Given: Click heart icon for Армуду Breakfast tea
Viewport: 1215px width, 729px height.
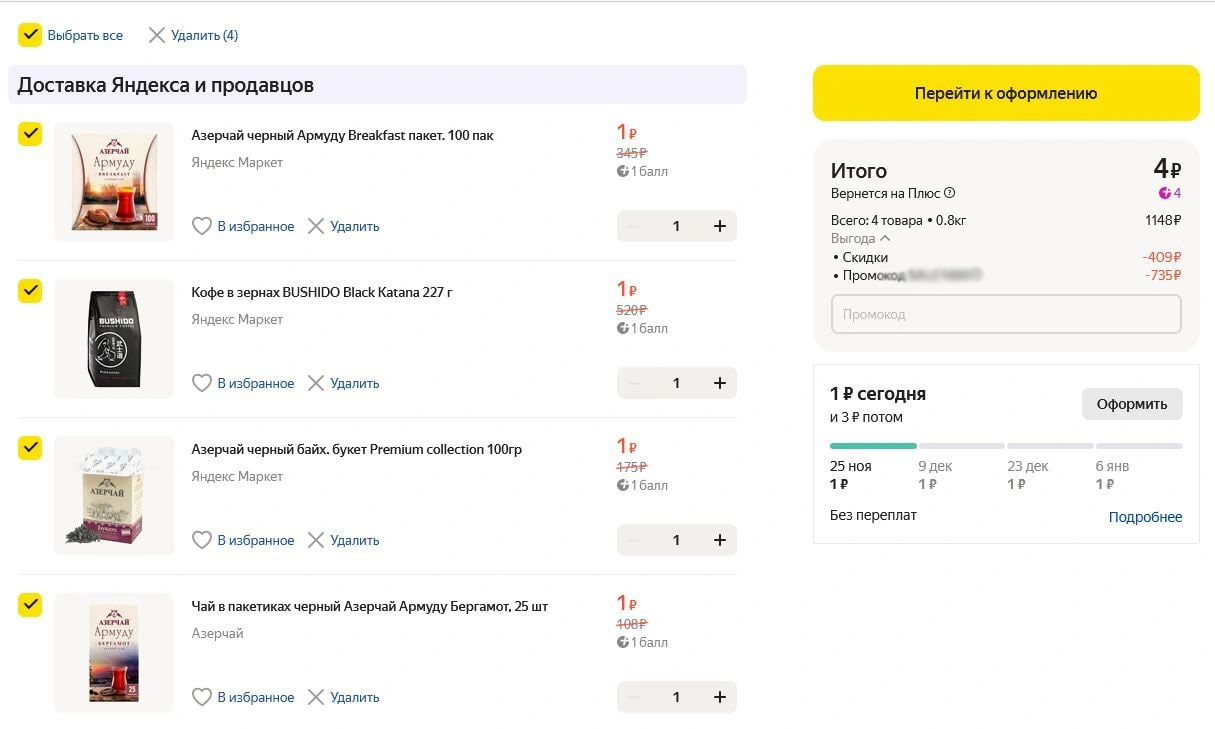Looking at the screenshot, I should [x=202, y=226].
